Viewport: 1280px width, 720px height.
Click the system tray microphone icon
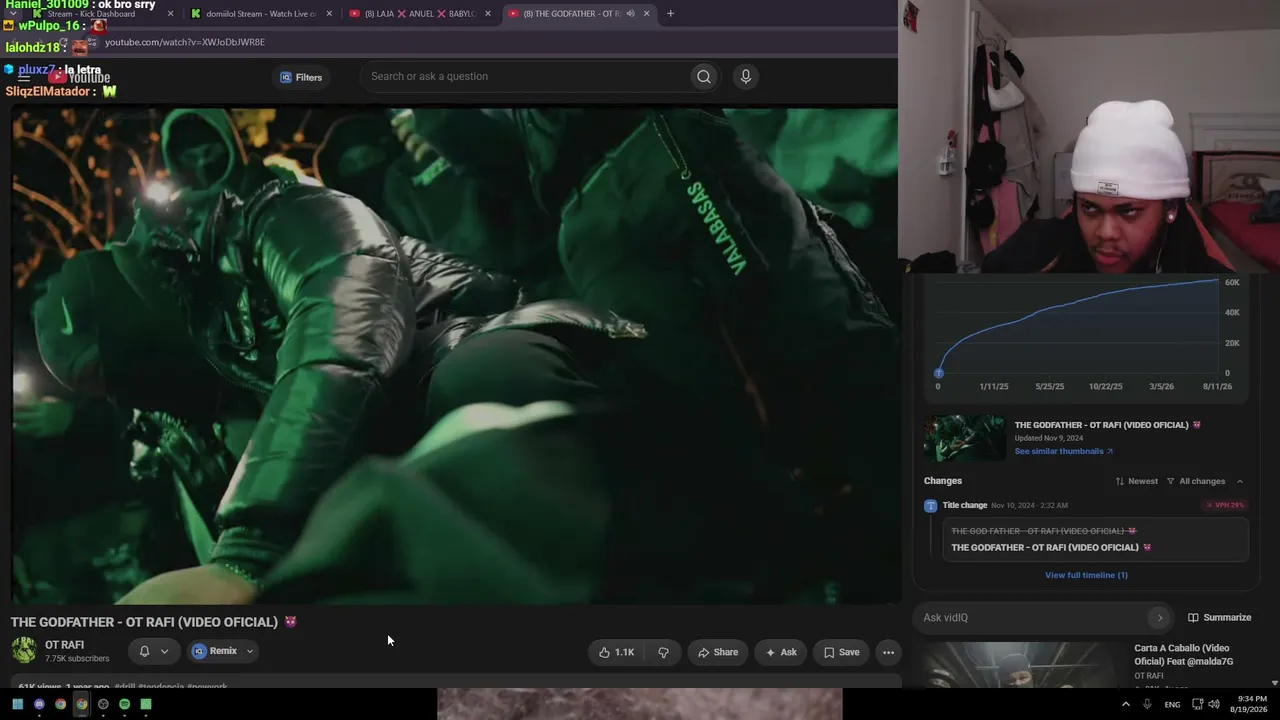tap(1148, 704)
